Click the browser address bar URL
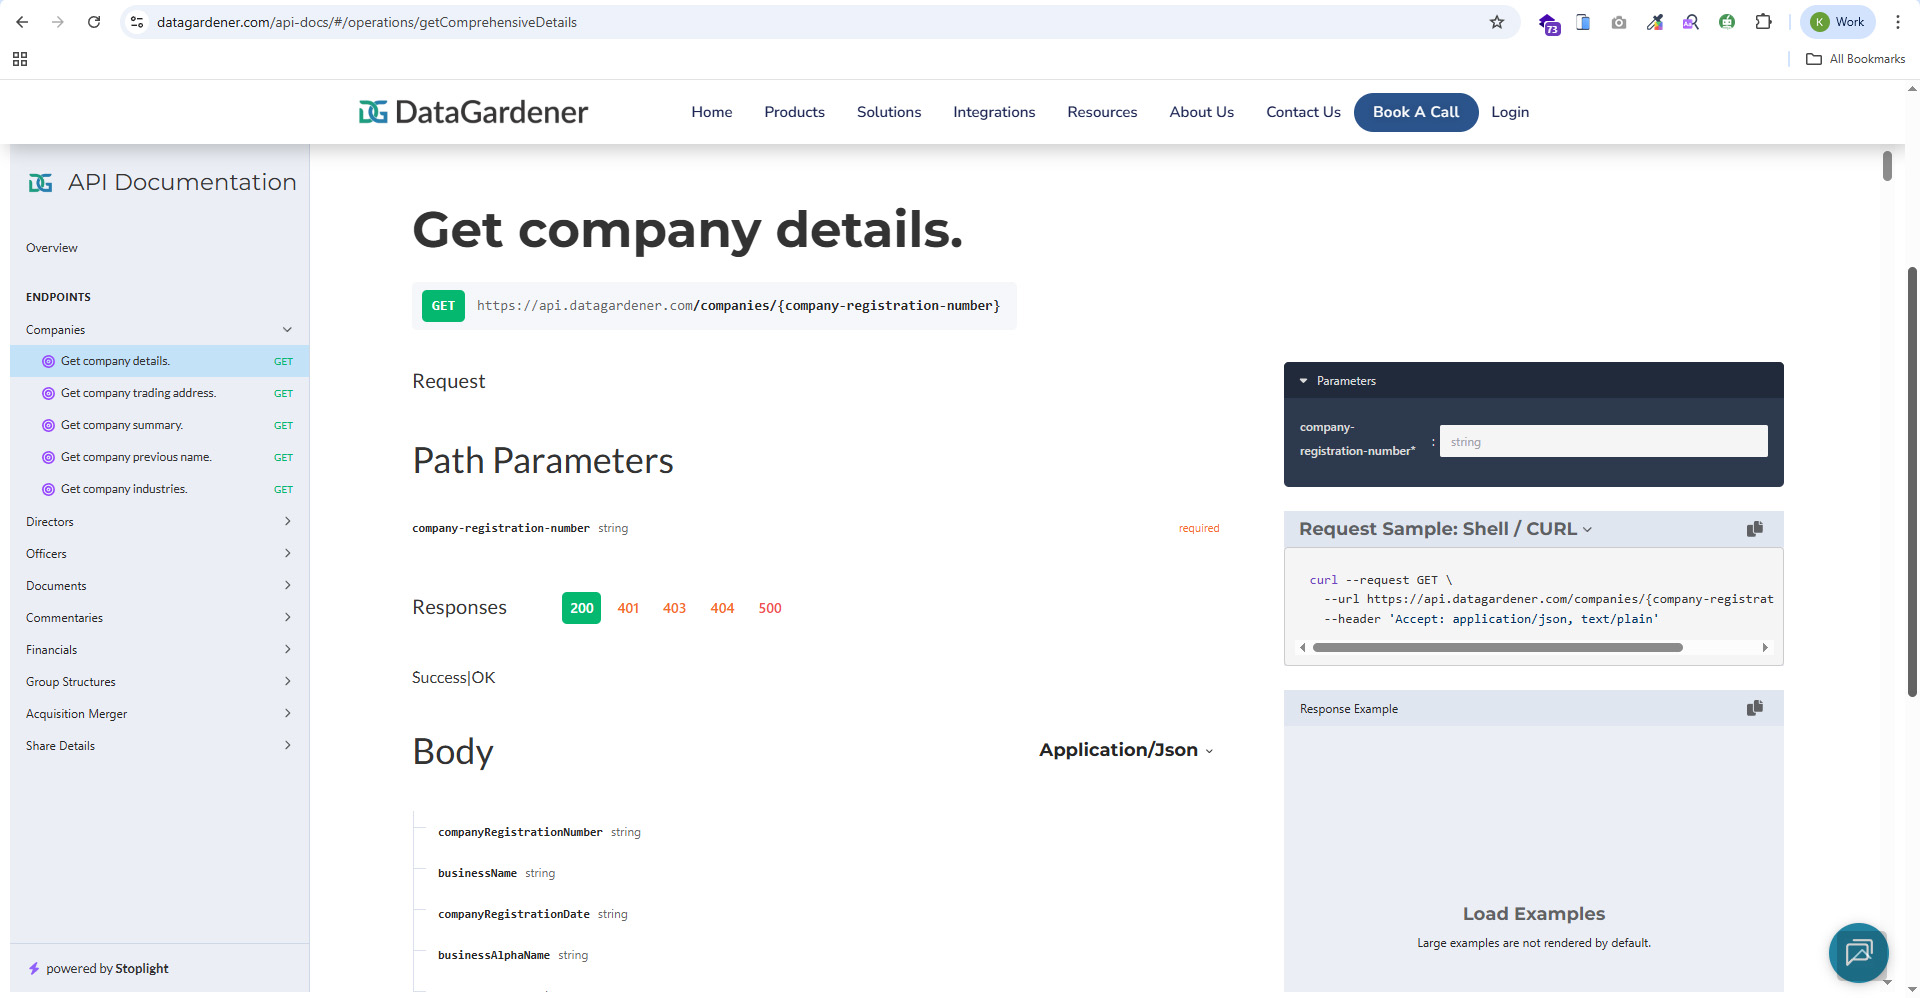Screen dimensions: 1920x998 point(367,22)
